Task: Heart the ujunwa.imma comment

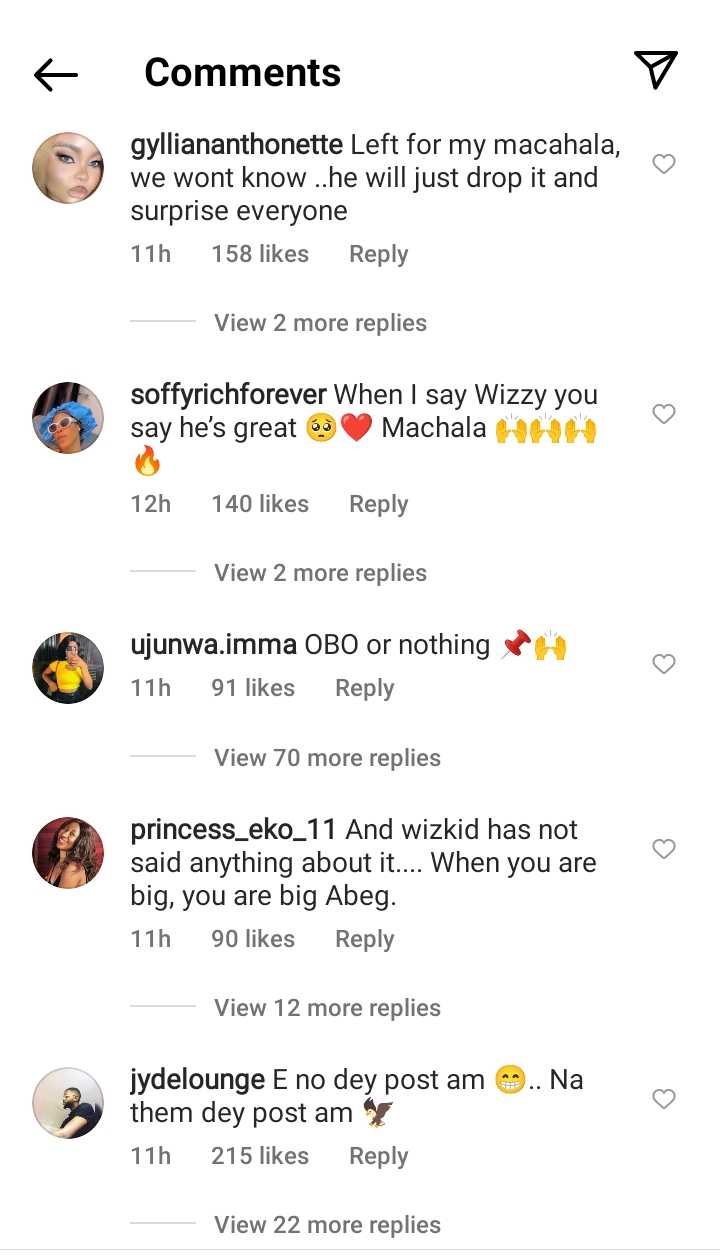Action: (x=664, y=664)
